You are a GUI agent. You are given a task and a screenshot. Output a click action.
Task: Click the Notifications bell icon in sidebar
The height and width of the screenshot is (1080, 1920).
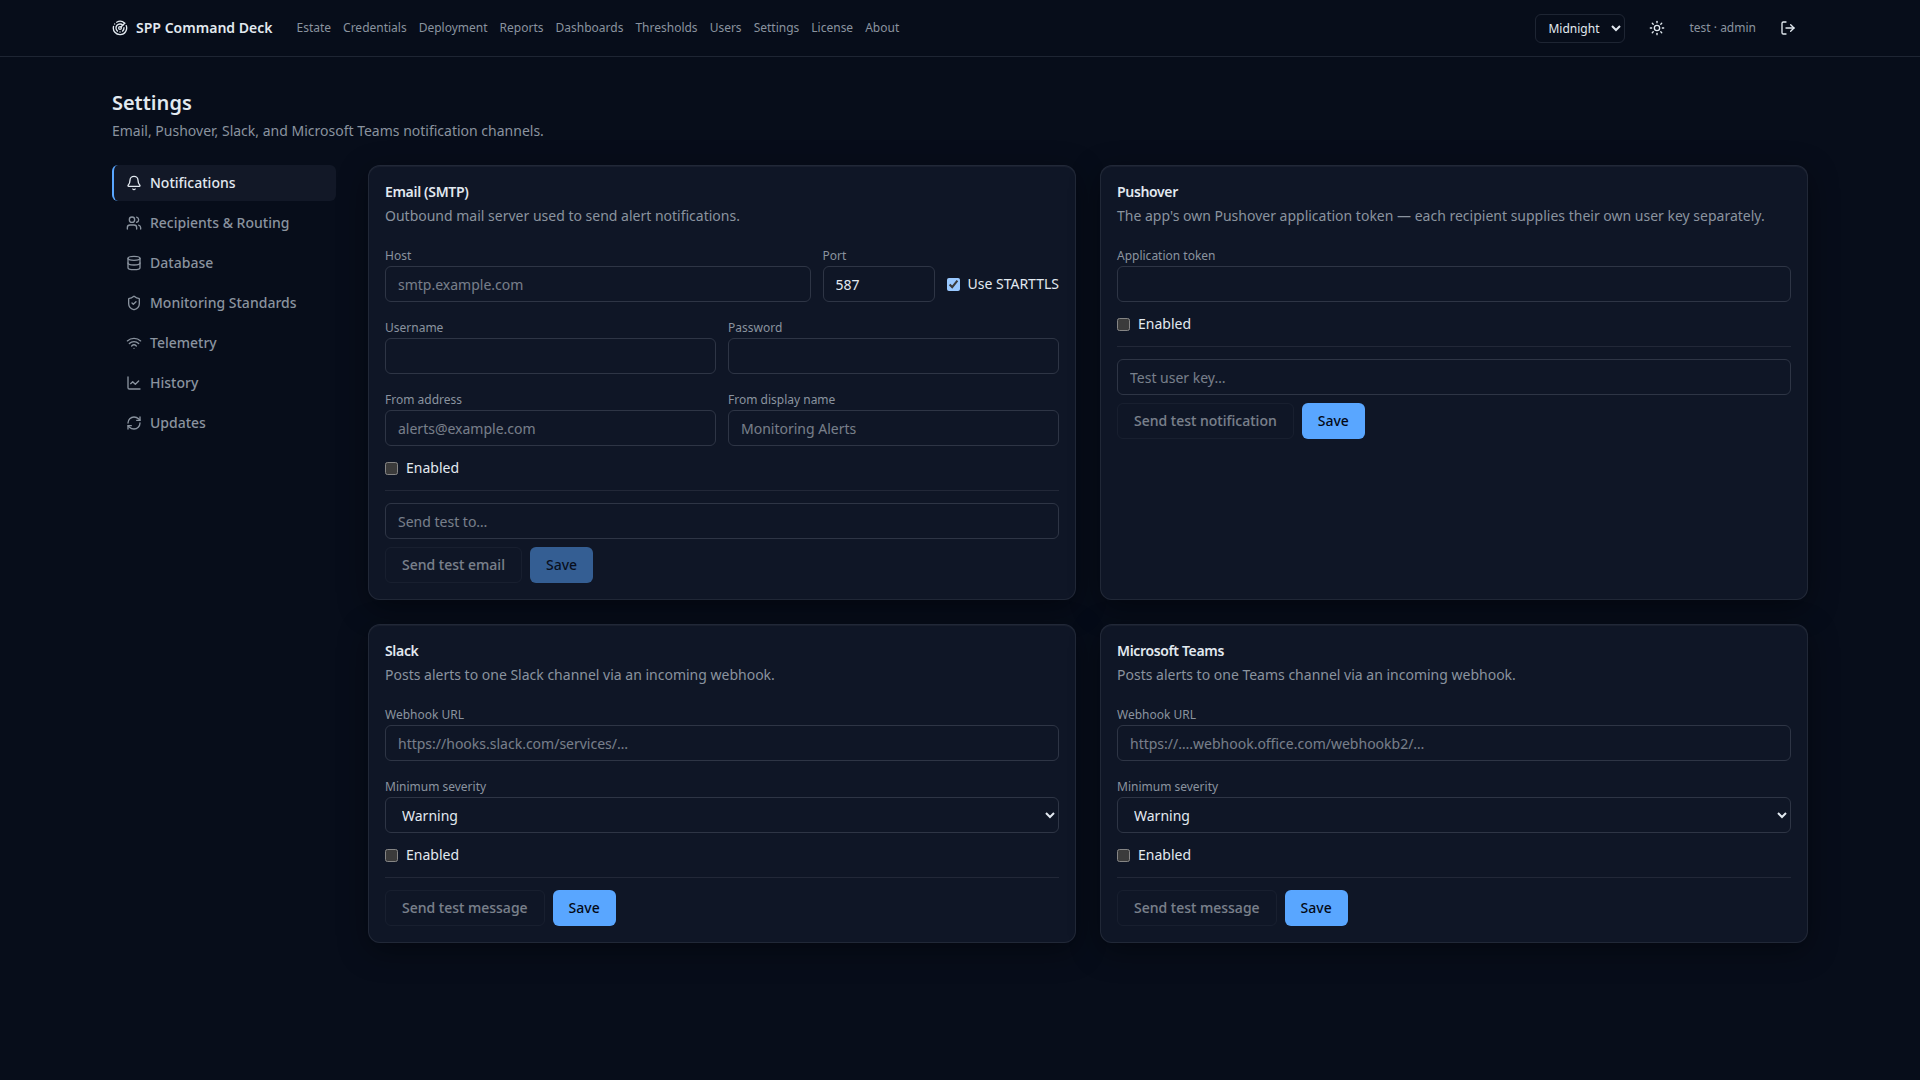click(x=134, y=183)
